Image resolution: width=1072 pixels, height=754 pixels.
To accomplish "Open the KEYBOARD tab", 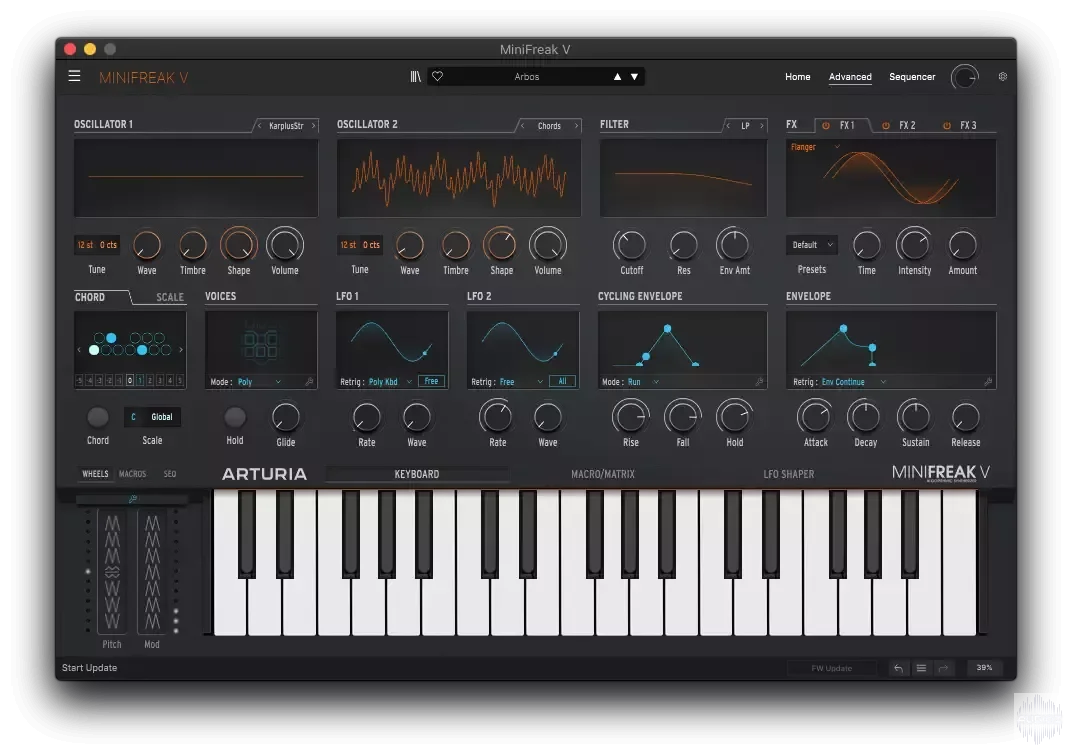I will coord(416,474).
